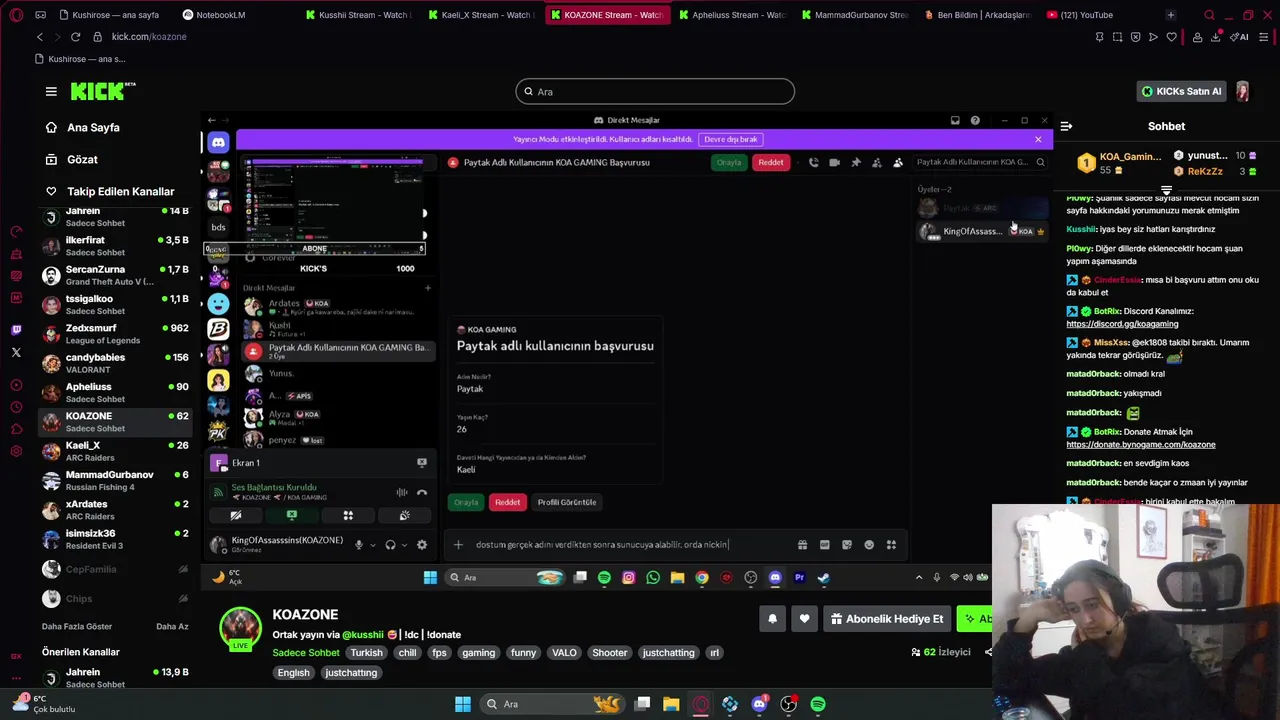Toggle Discord headphone deafen
The height and width of the screenshot is (720, 1280).
click(390, 545)
